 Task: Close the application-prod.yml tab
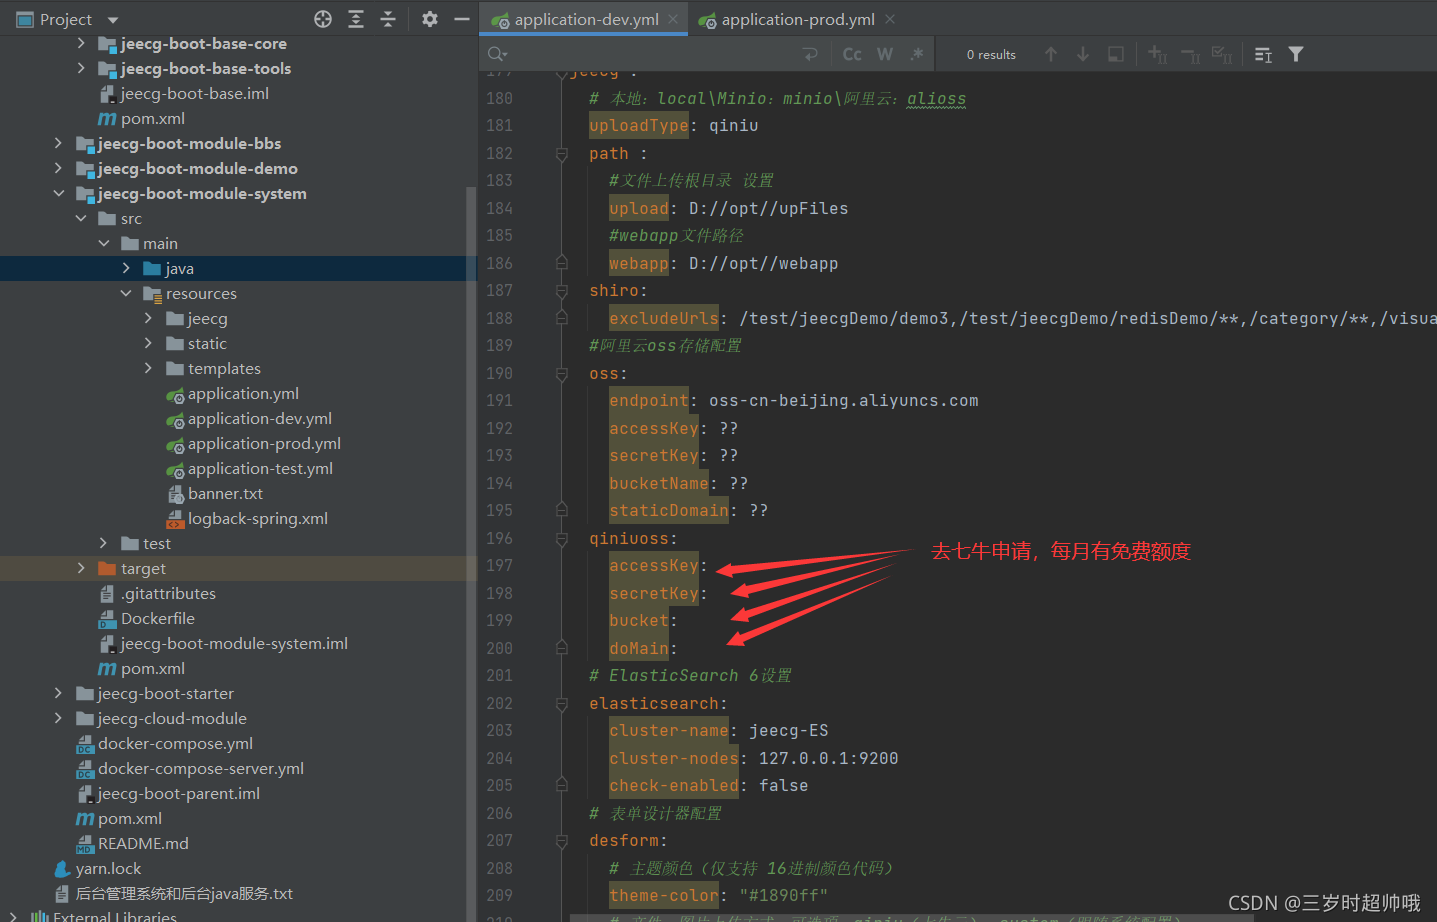890,19
